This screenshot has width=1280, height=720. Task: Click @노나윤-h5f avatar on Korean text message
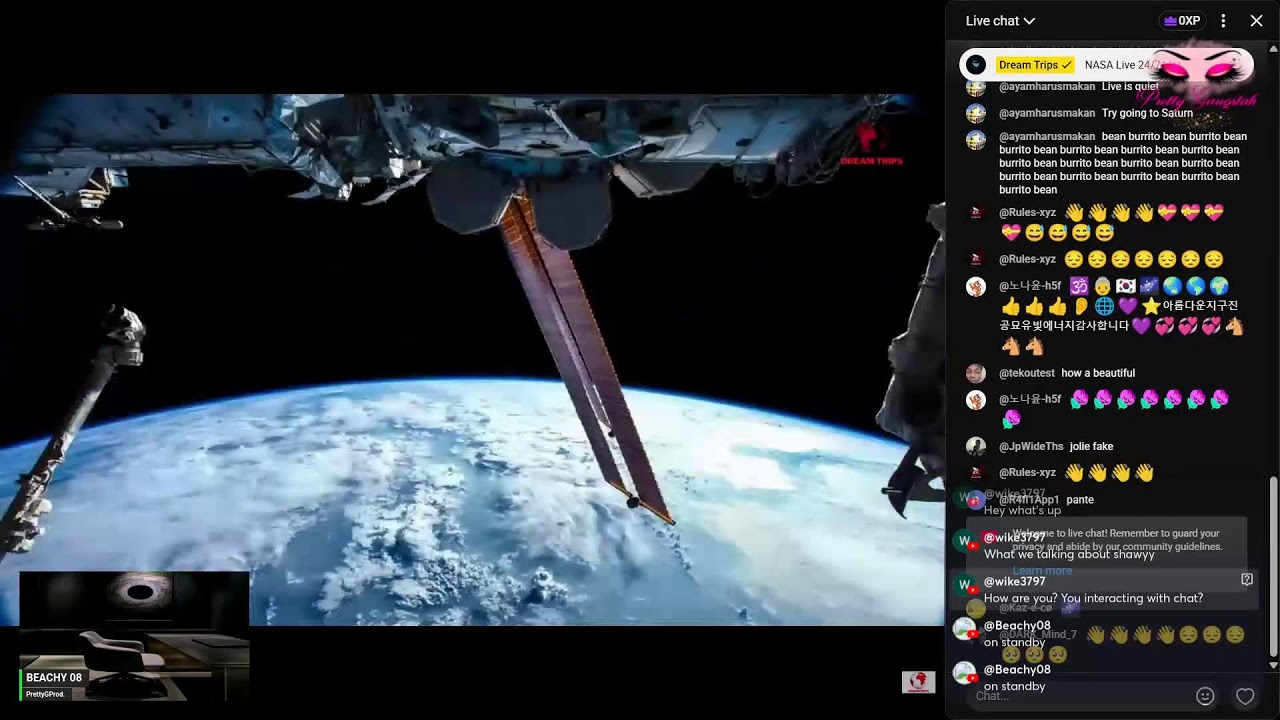(x=976, y=287)
